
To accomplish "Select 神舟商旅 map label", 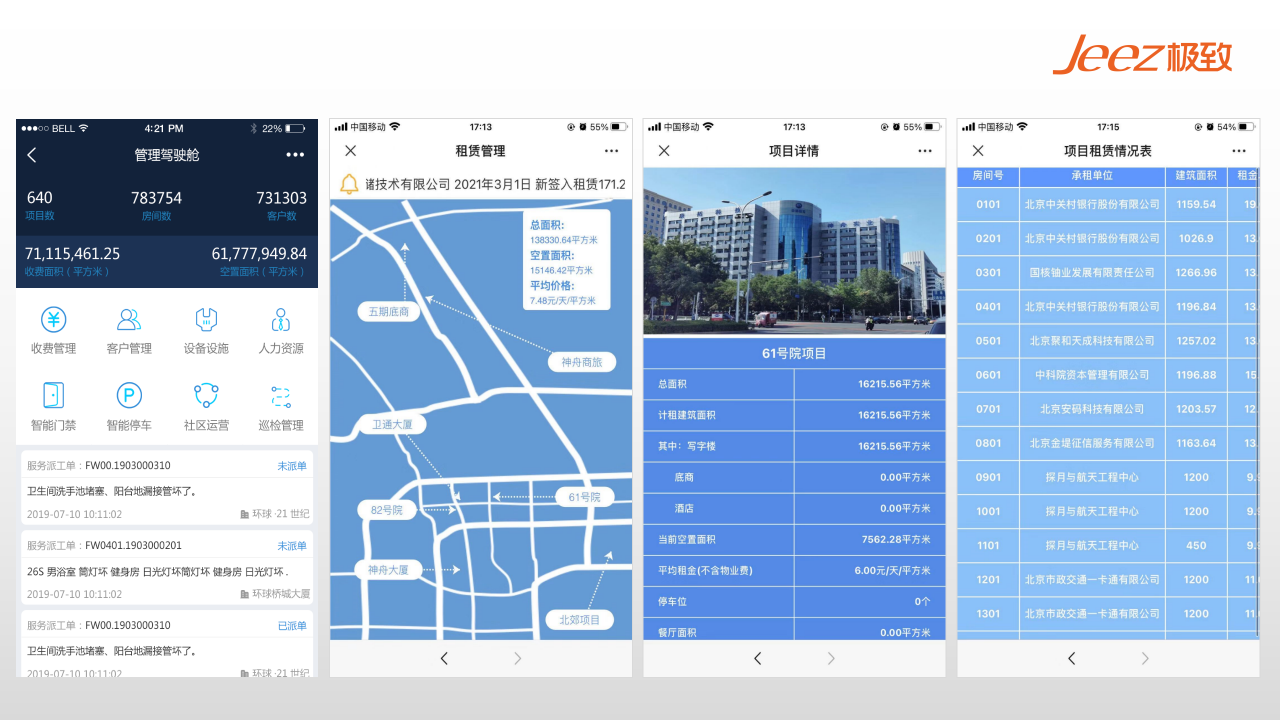I will (x=582, y=362).
